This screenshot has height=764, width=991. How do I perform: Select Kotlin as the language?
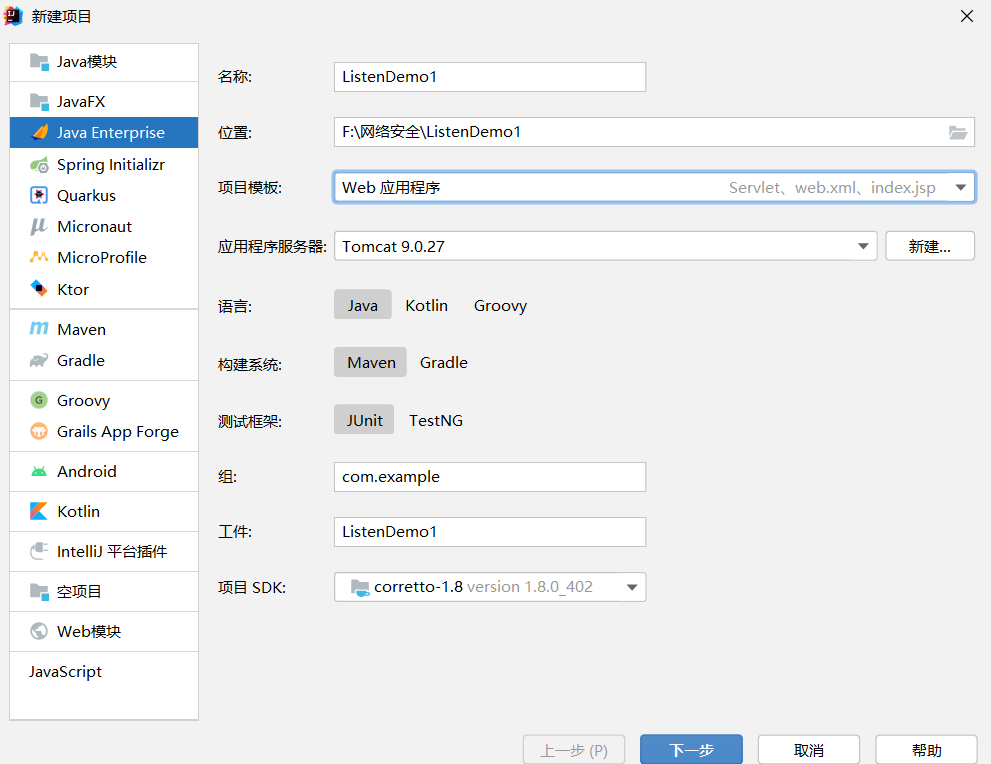tap(427, 305)
